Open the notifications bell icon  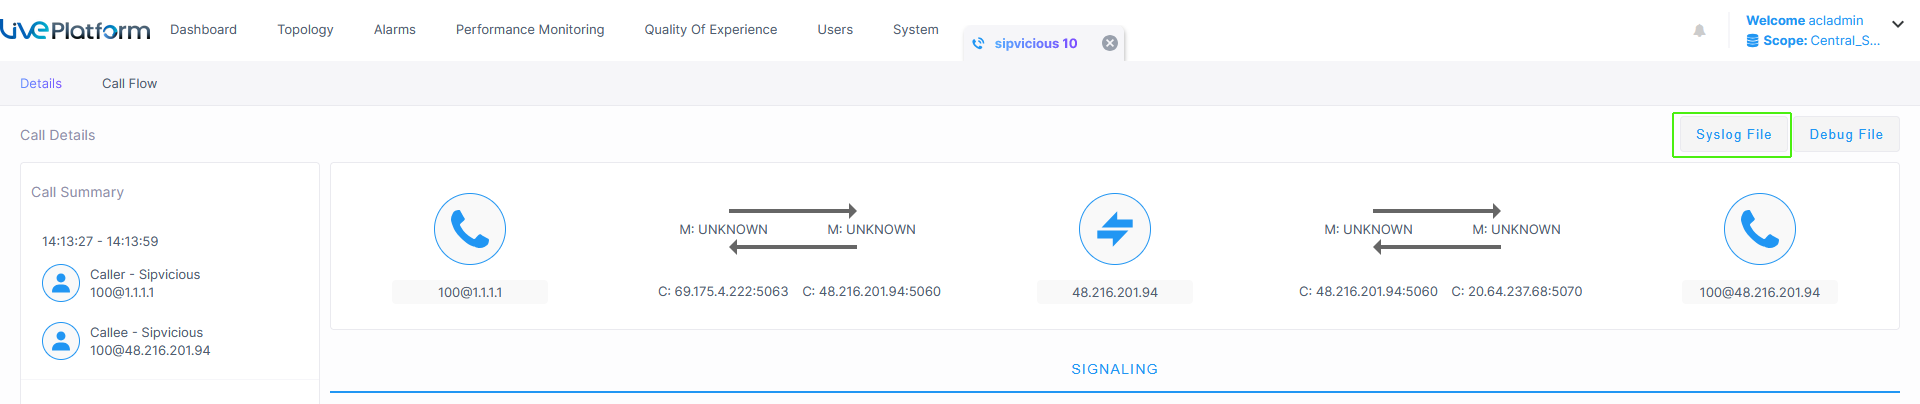coord(1699,31)
